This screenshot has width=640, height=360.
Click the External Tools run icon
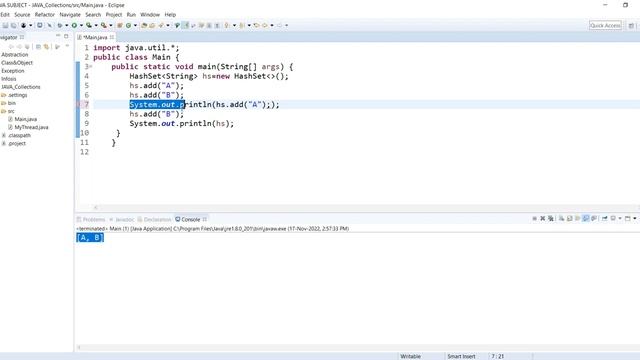[x=104, y=25]
